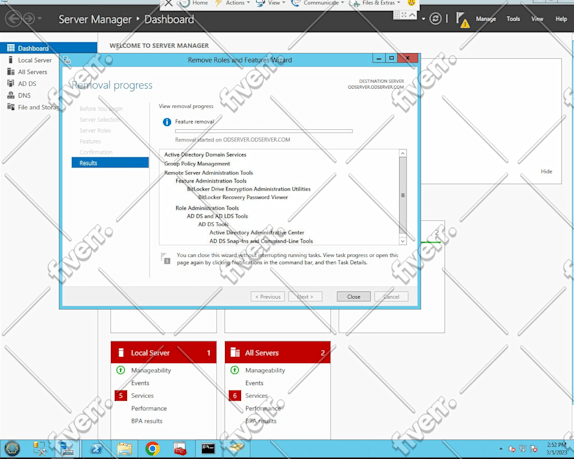The width and height of the screenshot is (574, 459).
Task: Click the X icon in remote session toolbar
Action: tap(168, 3)
